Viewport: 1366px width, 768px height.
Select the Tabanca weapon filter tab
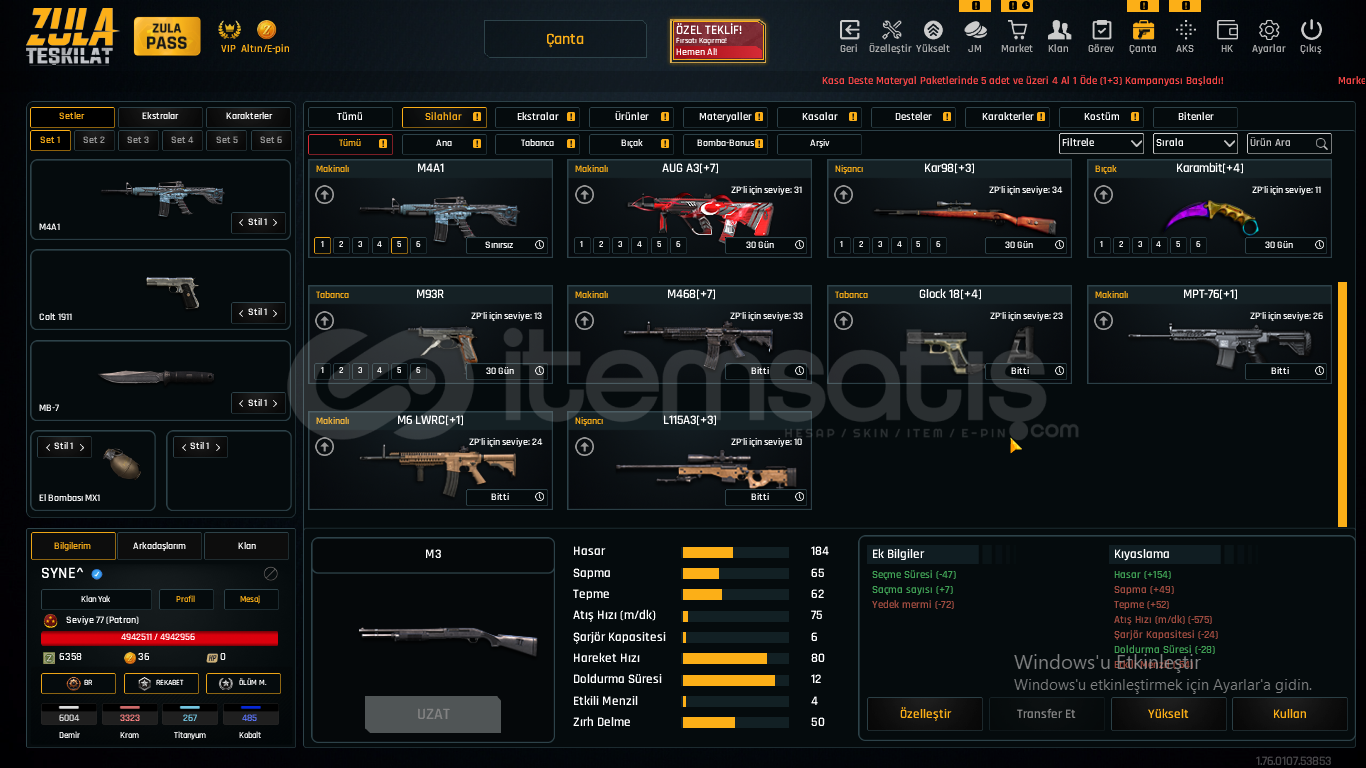tap(537, 144)
